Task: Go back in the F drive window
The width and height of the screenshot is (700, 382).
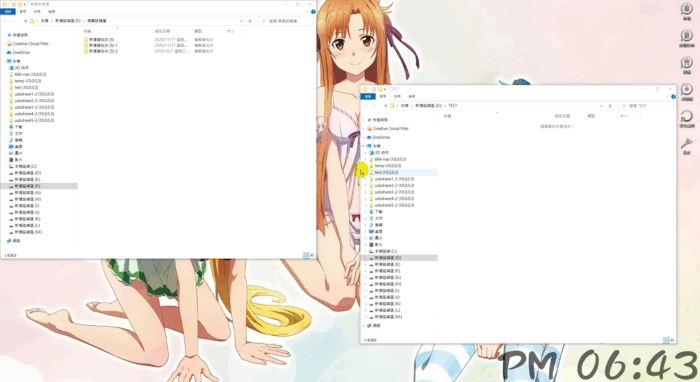Action: pyautogui.click(x=5, y=21)
